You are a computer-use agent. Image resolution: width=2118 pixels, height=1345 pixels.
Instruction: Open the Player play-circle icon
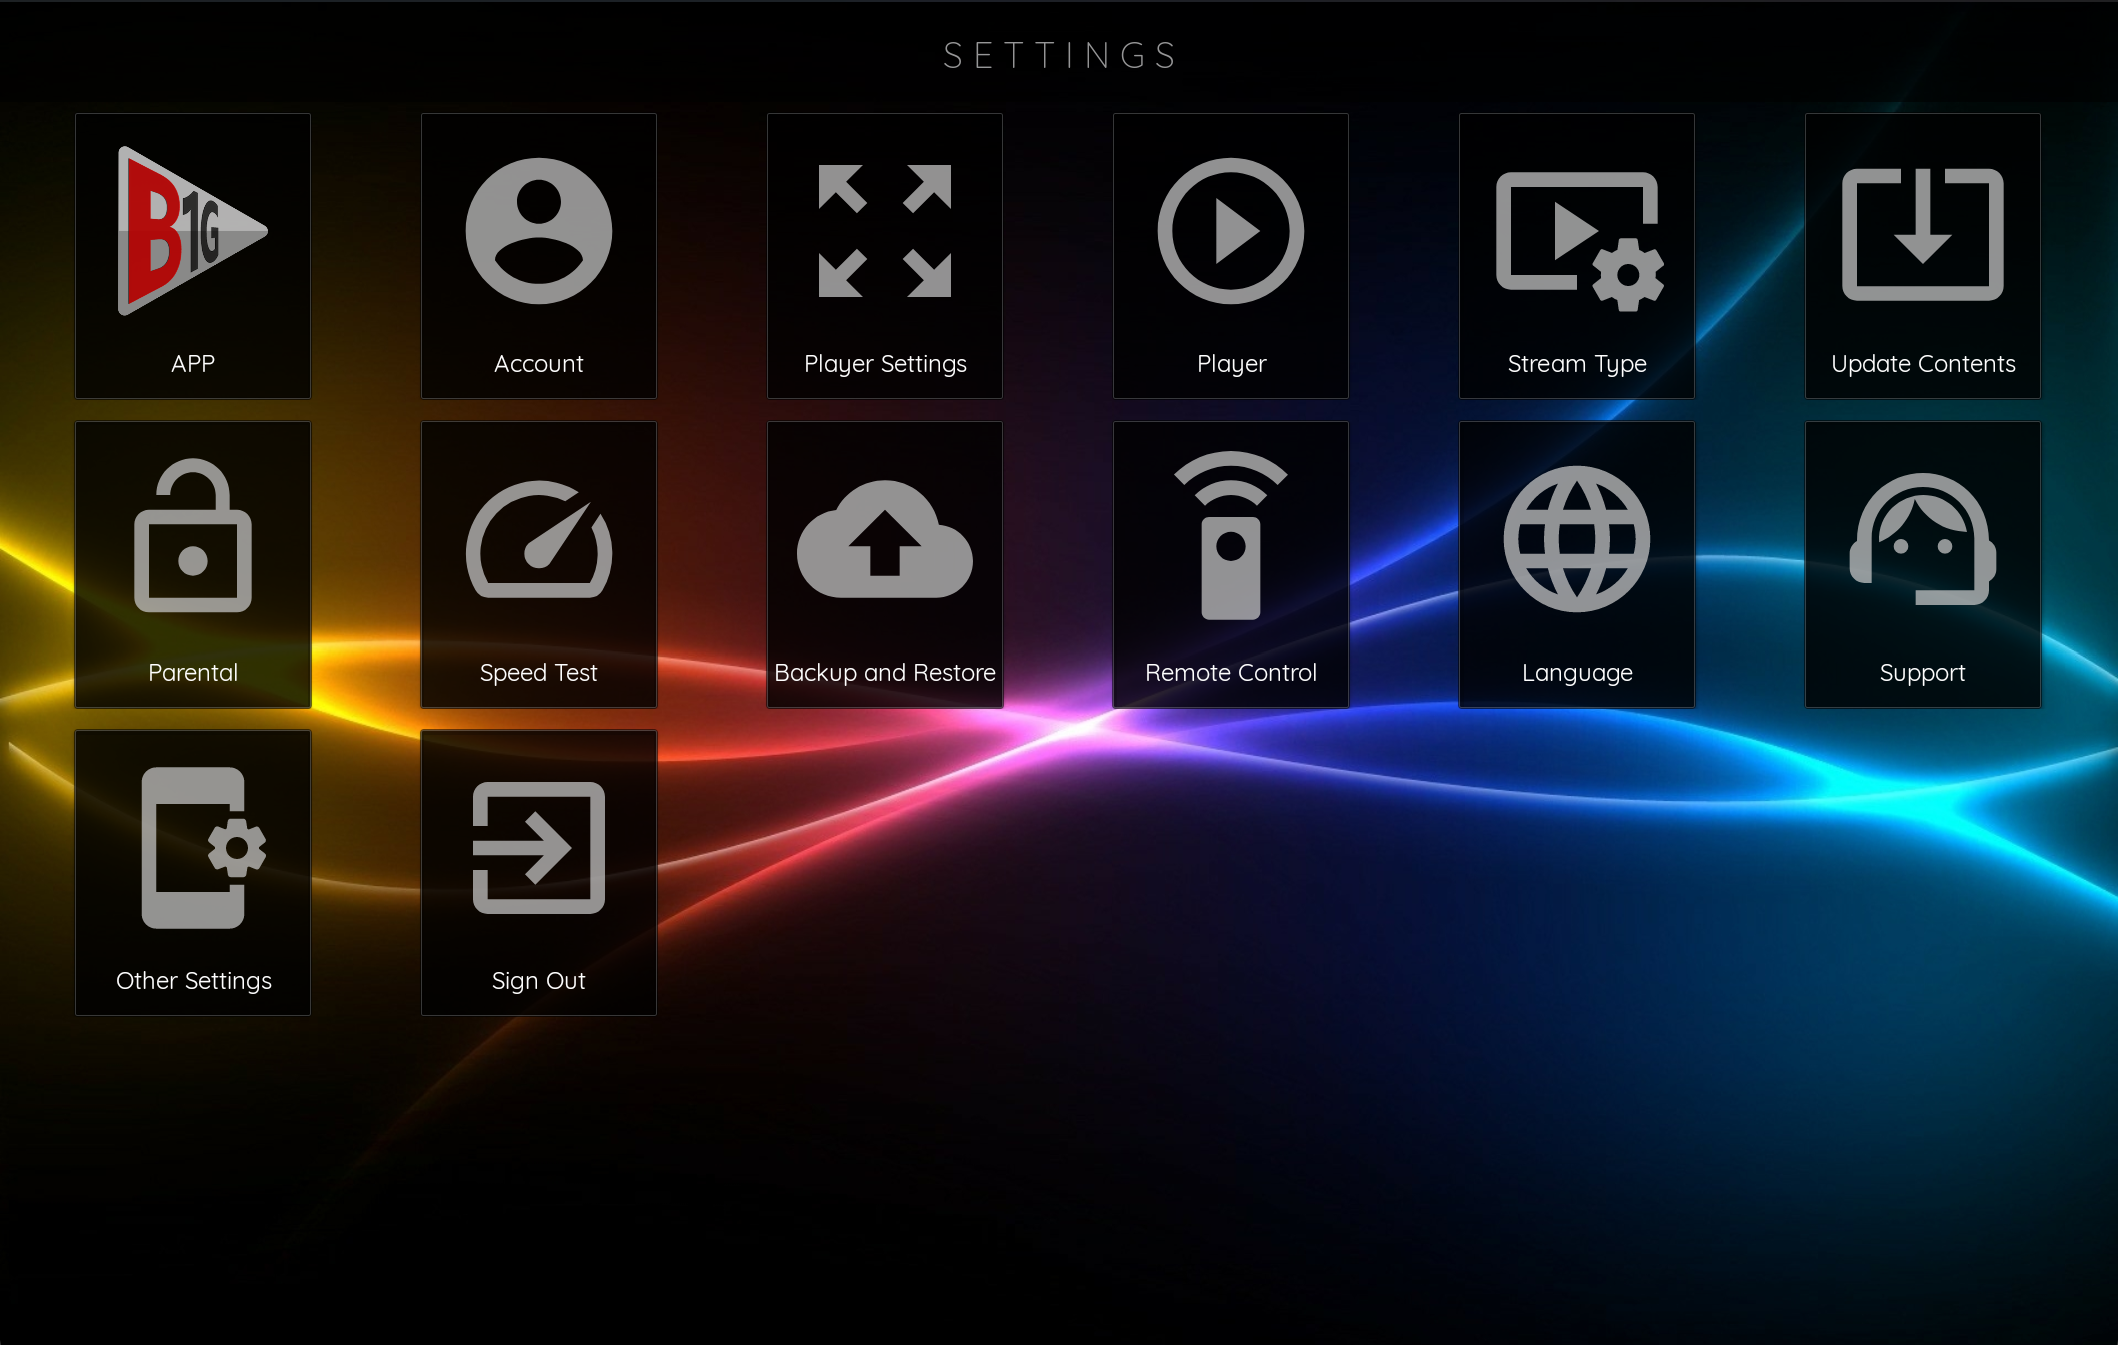tap(1230, 231)
